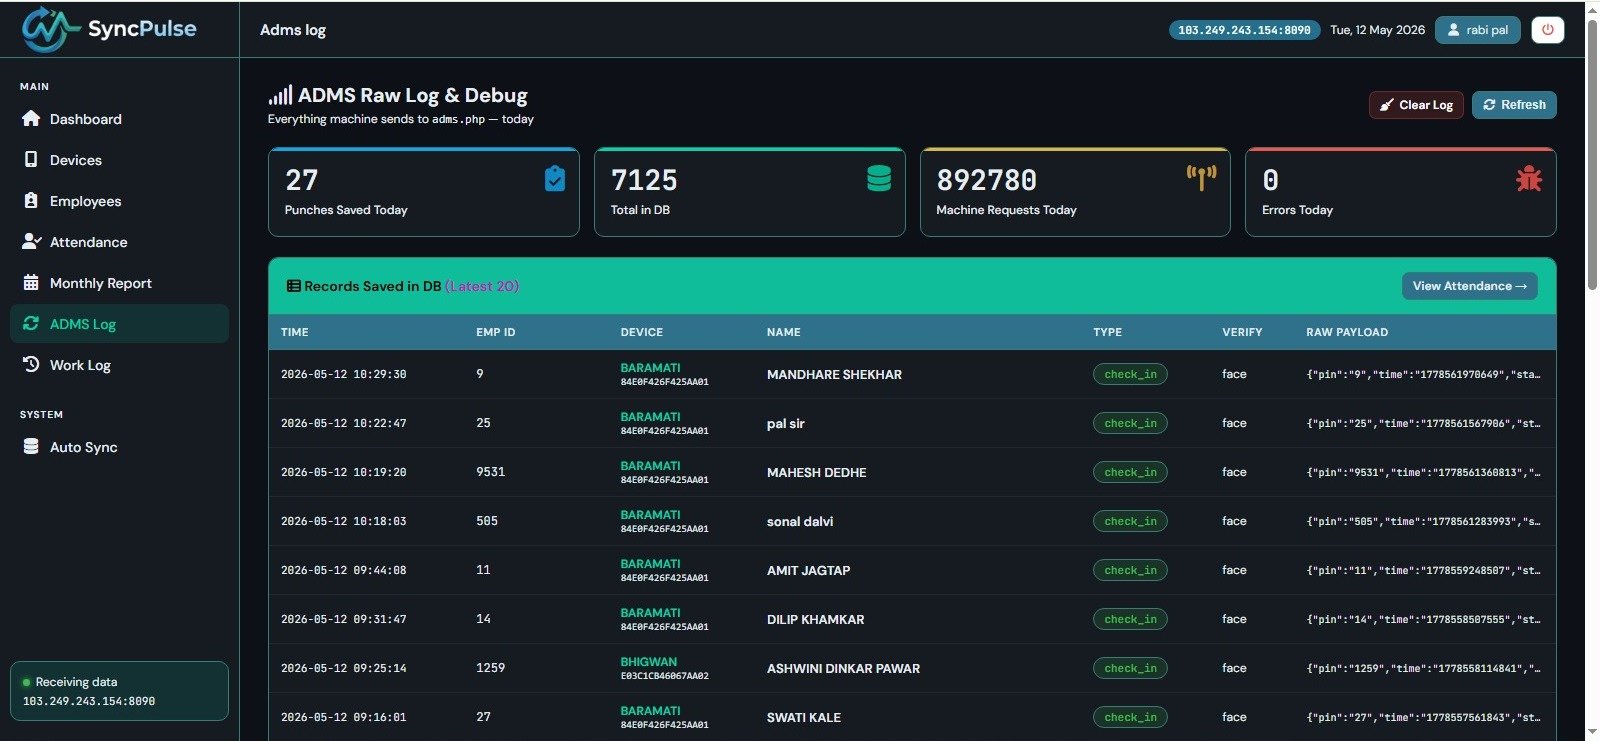Image resolution: width=1600 pixels, height=741 pixels.
Task: Click the Receiving data status panel
Action: (x=119, y=691)
